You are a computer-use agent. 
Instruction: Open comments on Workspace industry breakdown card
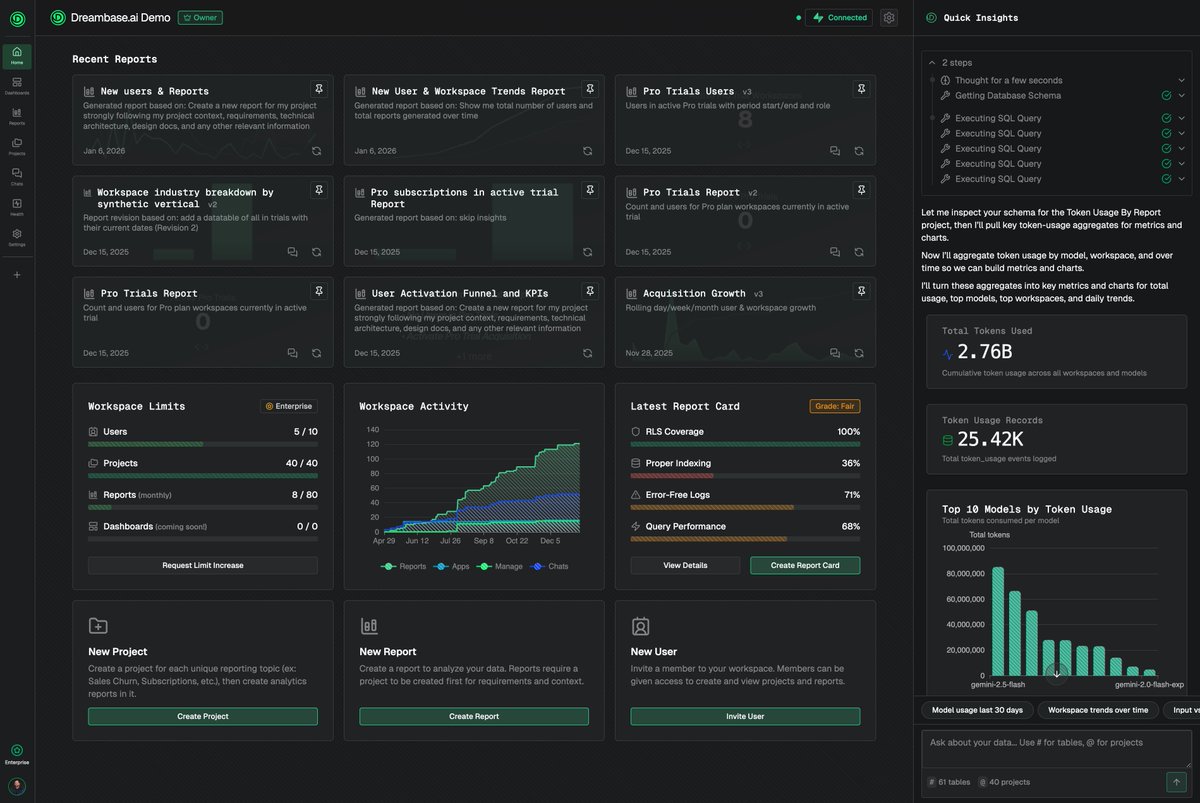coord(292,252)
